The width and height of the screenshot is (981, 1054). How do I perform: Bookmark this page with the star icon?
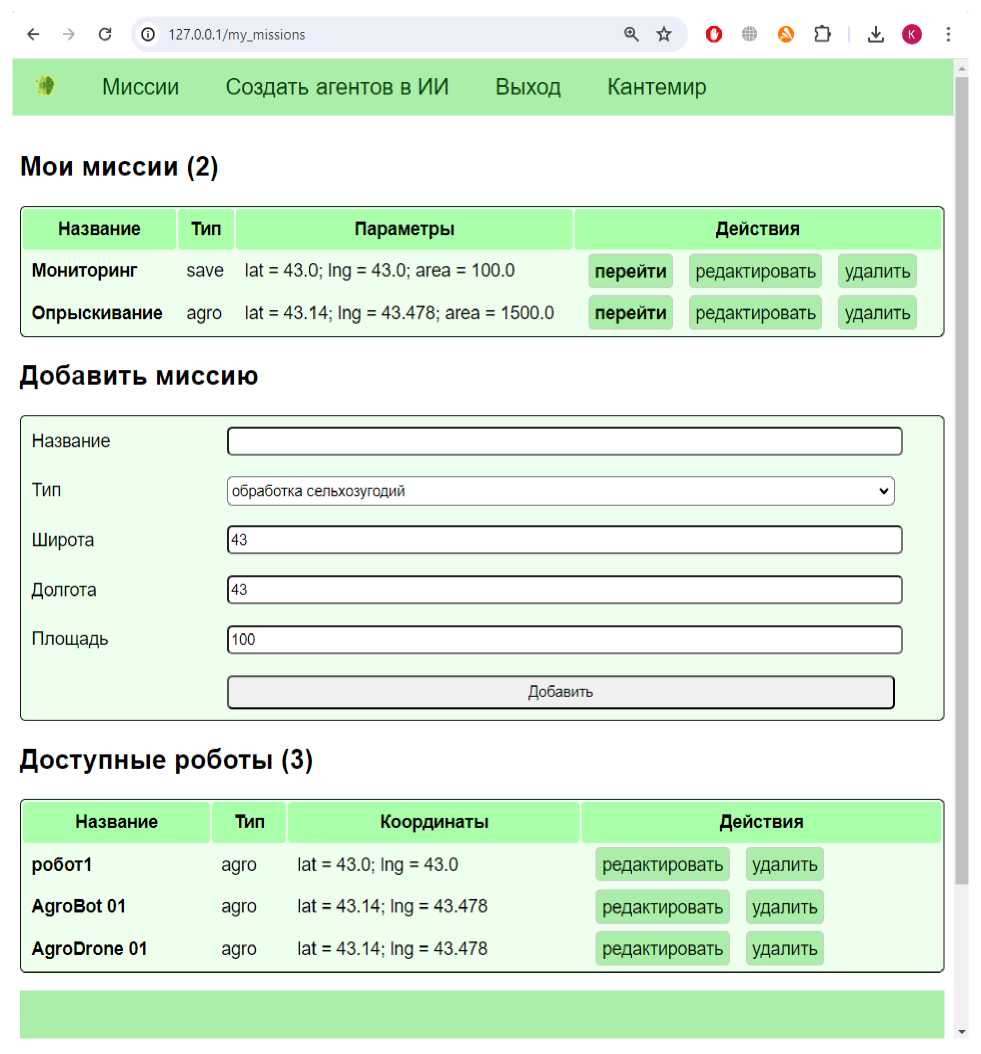click(664, 34)
